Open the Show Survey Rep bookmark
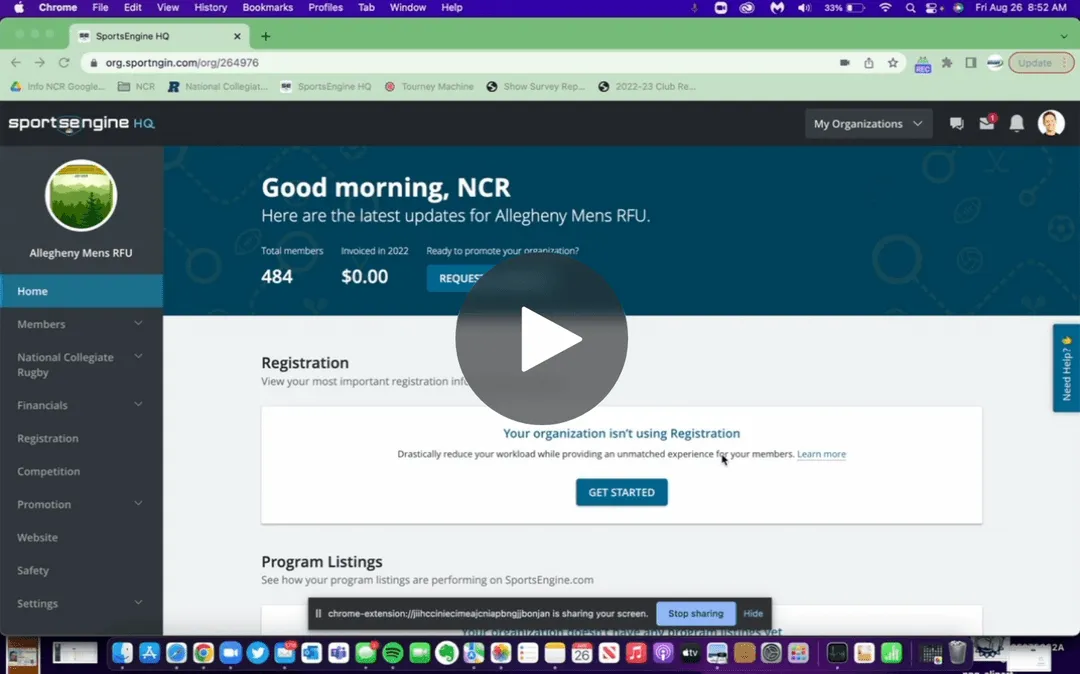Screen dimensions: 1080x674 tap(535, 87)
